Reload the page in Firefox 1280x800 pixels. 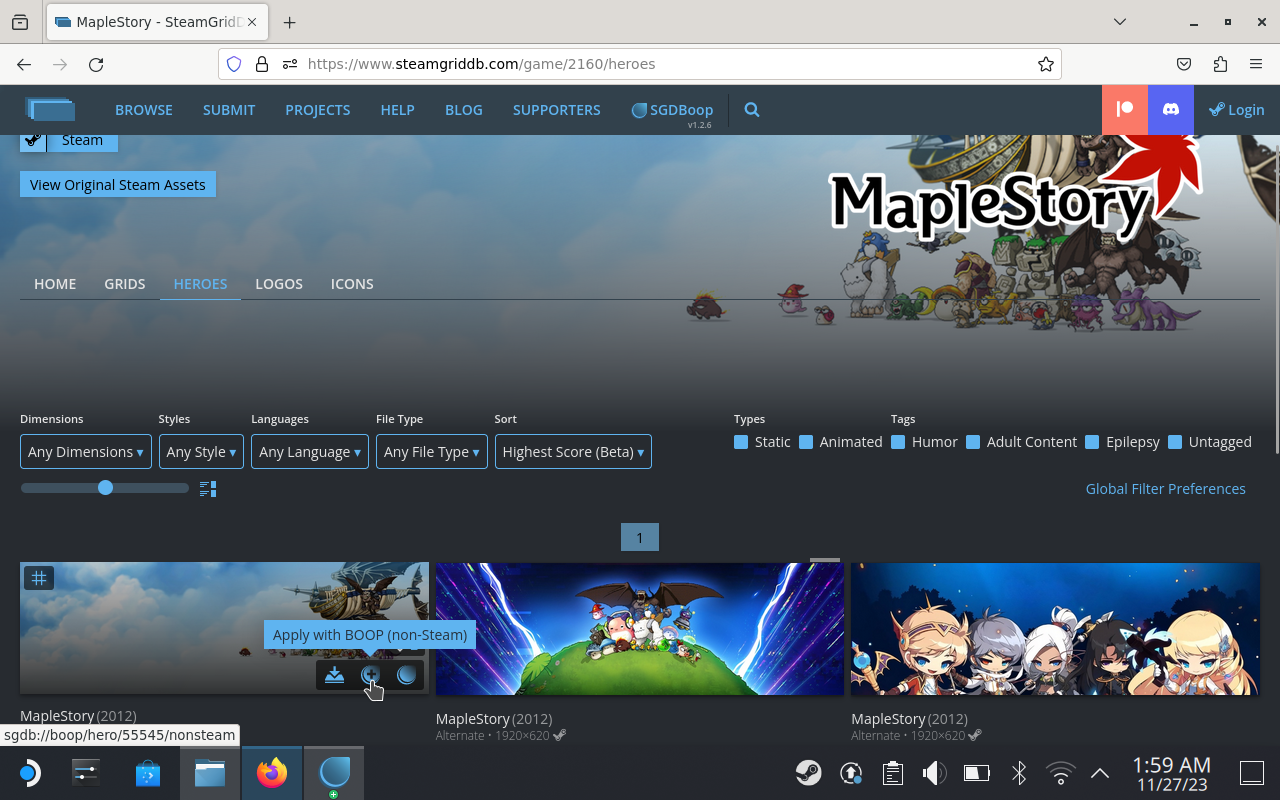(x=96, y=64)
